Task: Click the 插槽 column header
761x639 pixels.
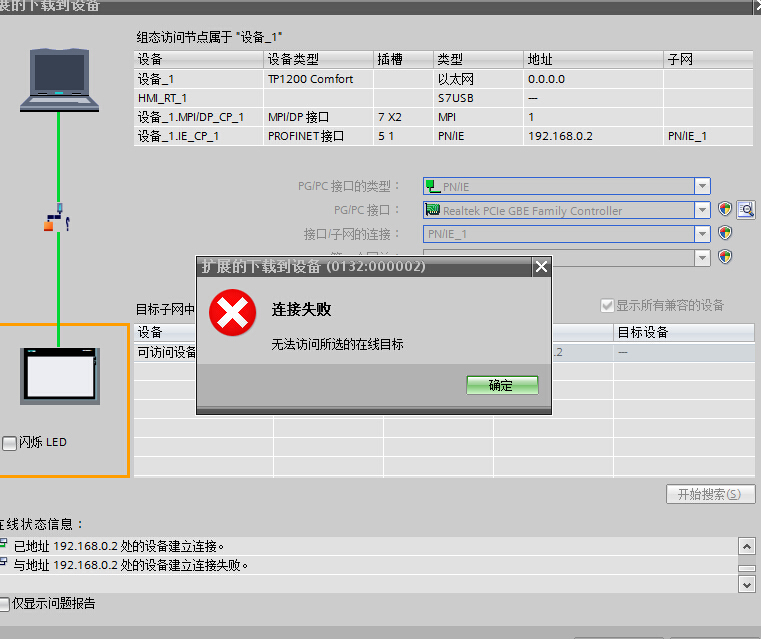Action: [x=403, y=59]
